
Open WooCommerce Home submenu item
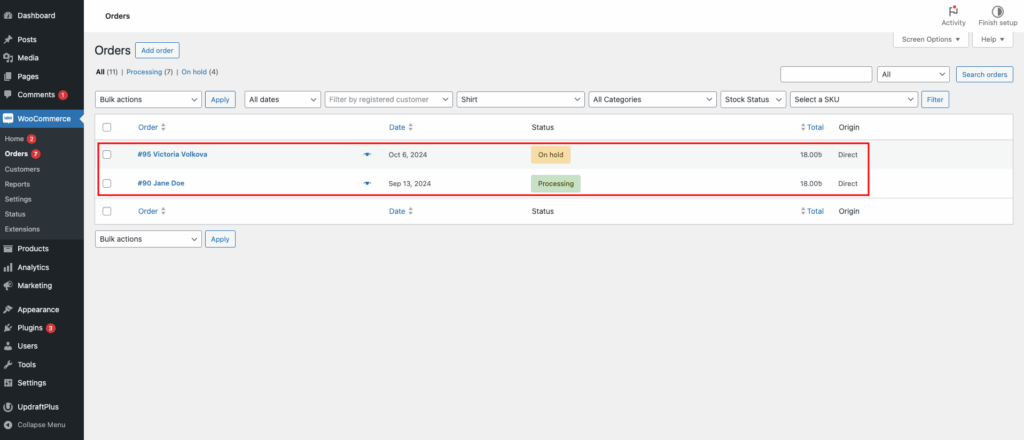(x=14, y=139)
